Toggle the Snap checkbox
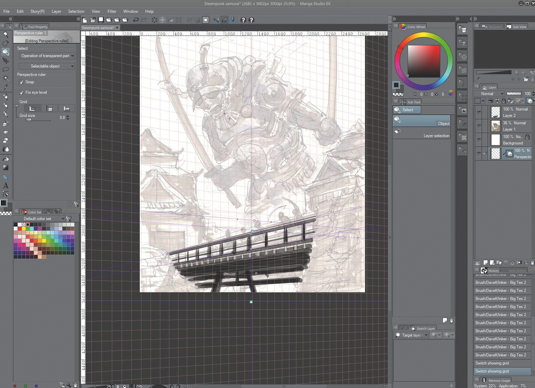This screenshot has height=388, width=535. [22, 82]
